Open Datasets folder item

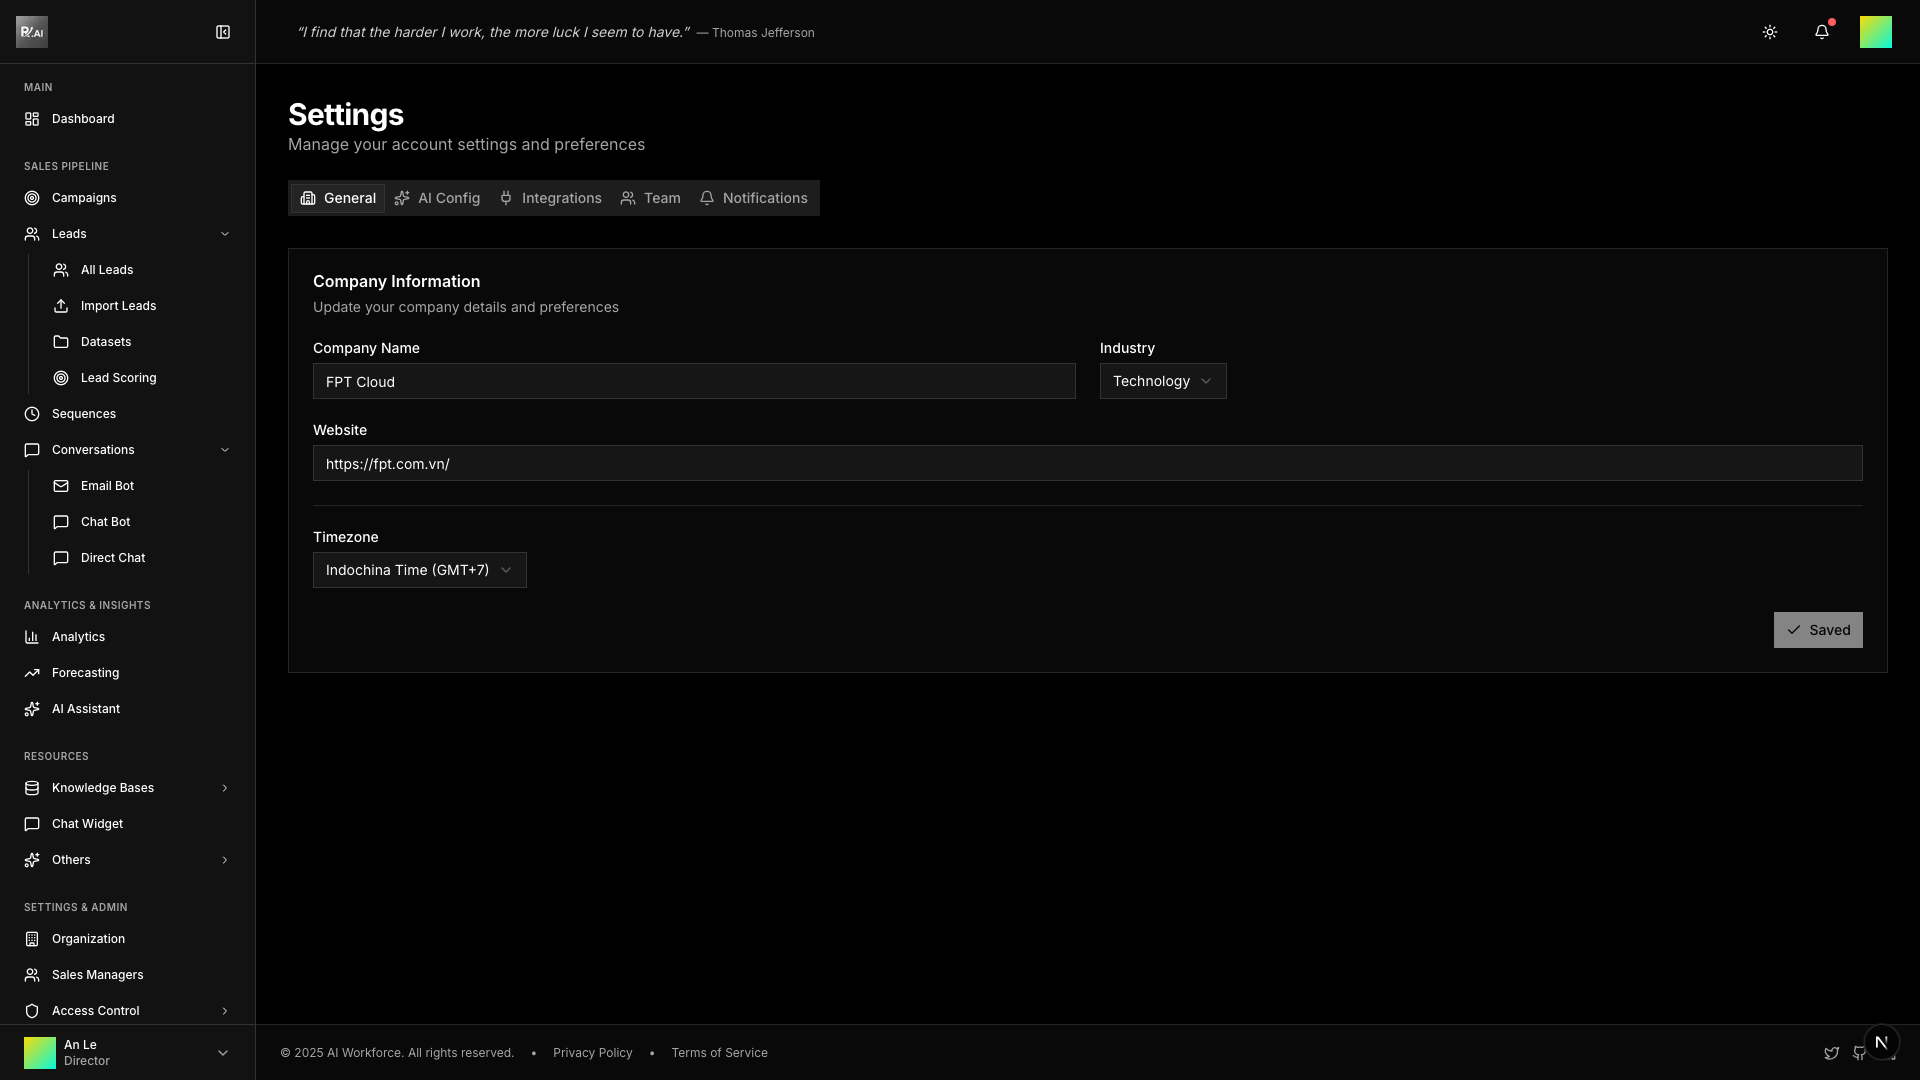105,342
